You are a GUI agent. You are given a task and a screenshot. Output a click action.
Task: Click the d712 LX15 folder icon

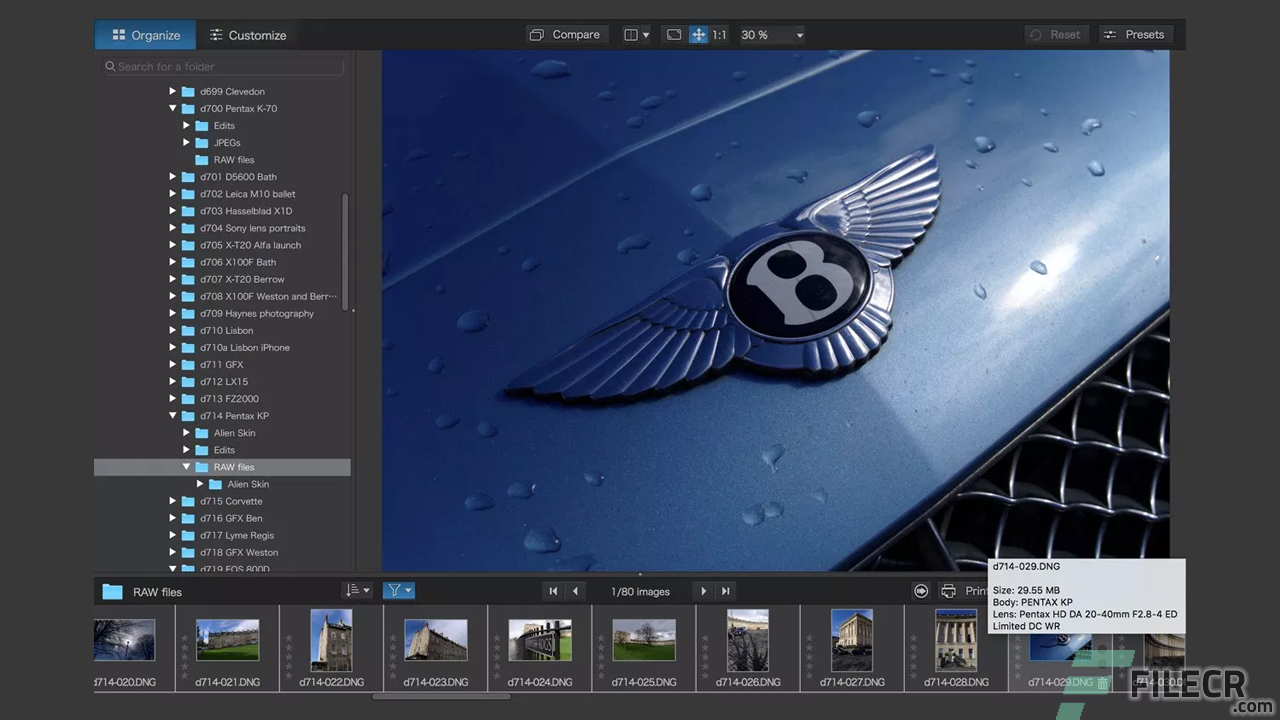click(187, 382)
